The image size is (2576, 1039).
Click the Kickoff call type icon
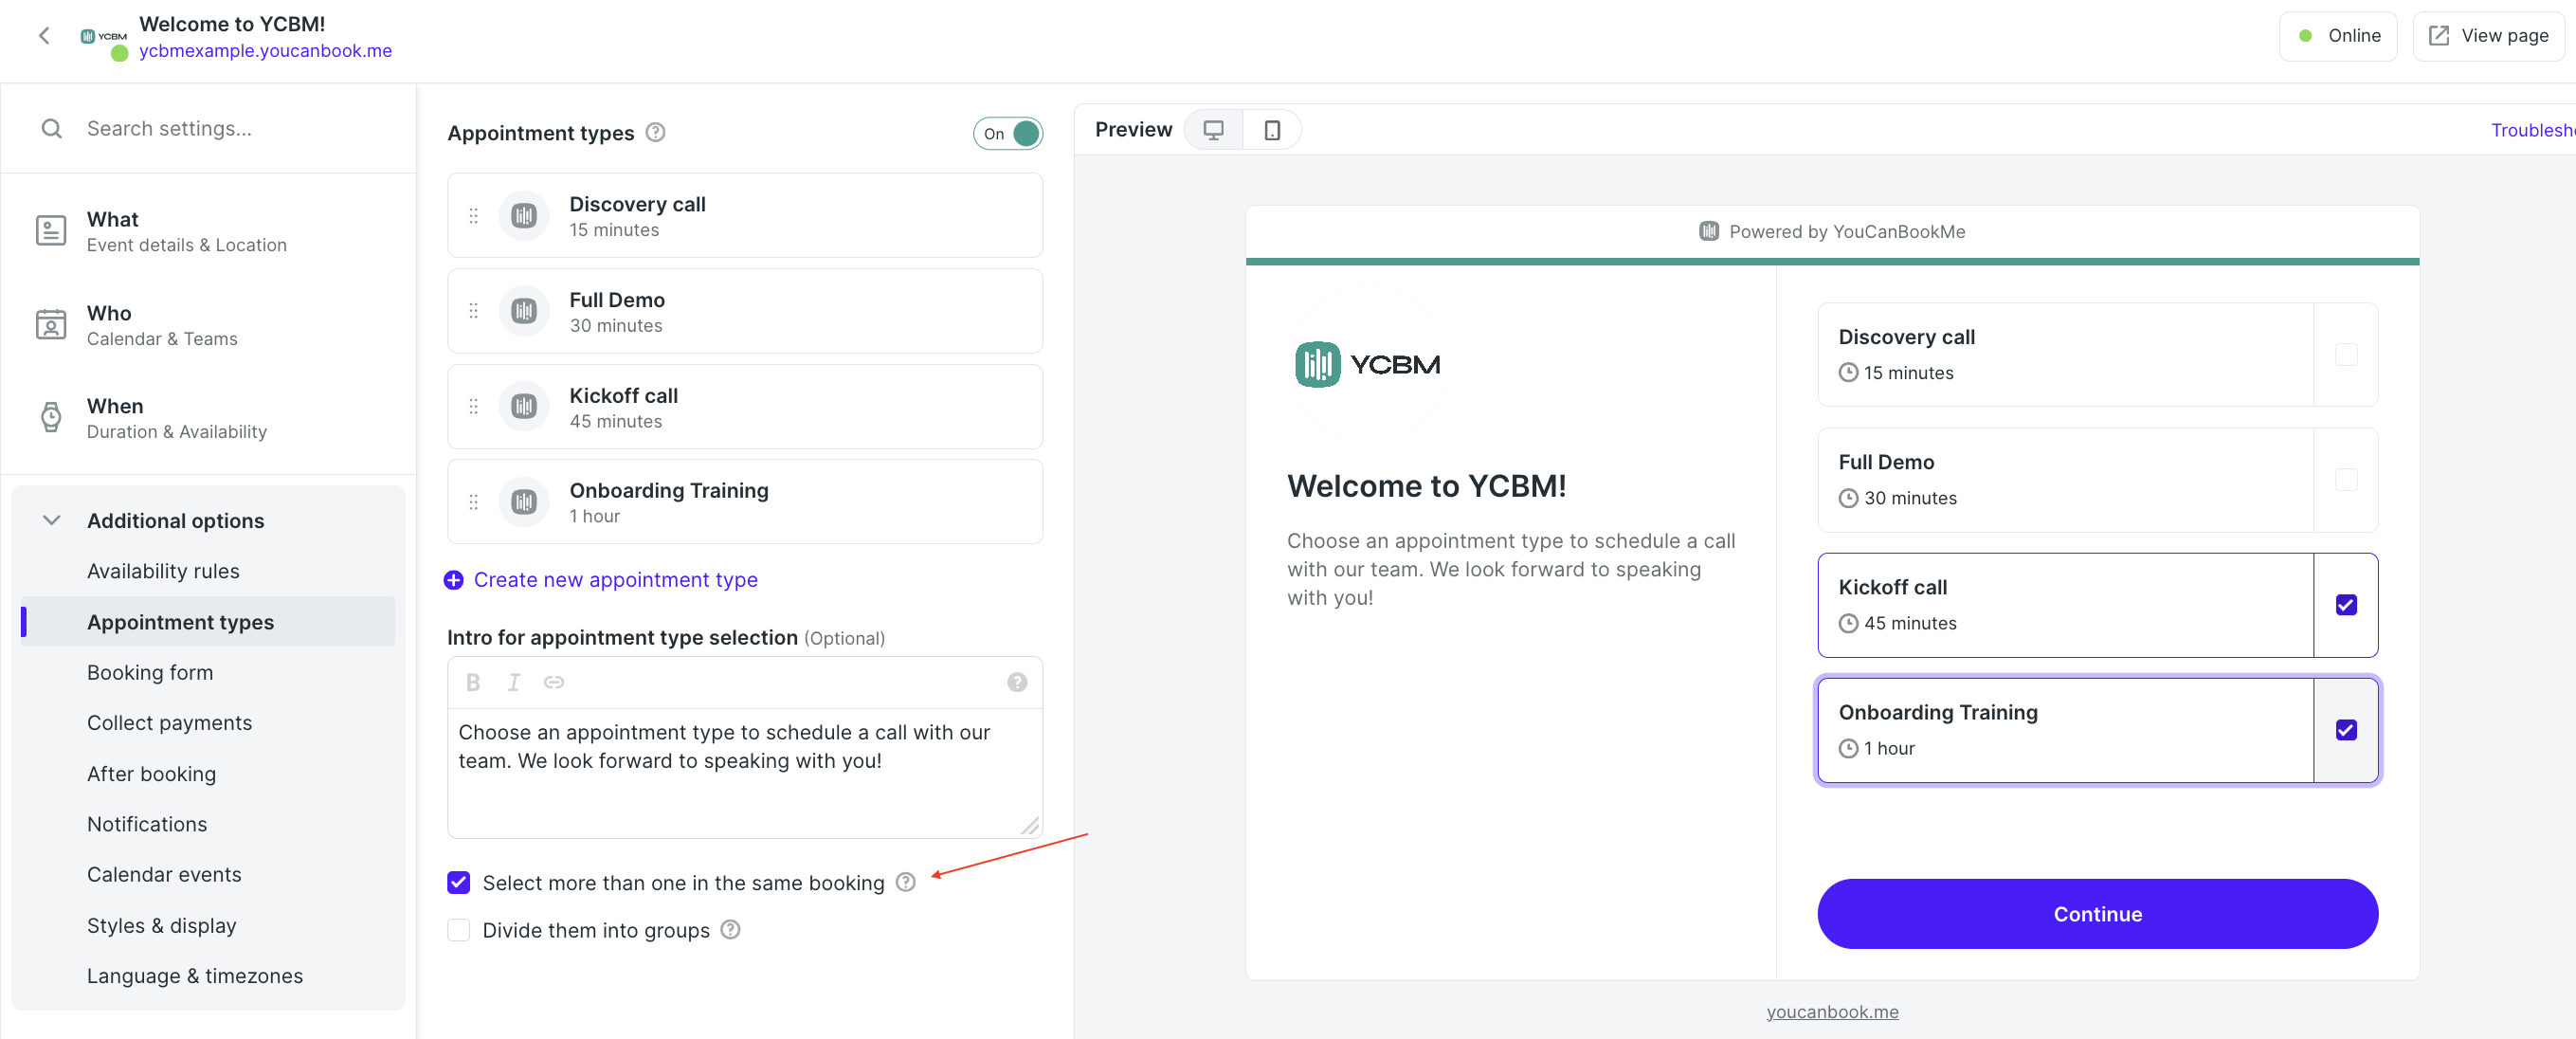[524, 407]
